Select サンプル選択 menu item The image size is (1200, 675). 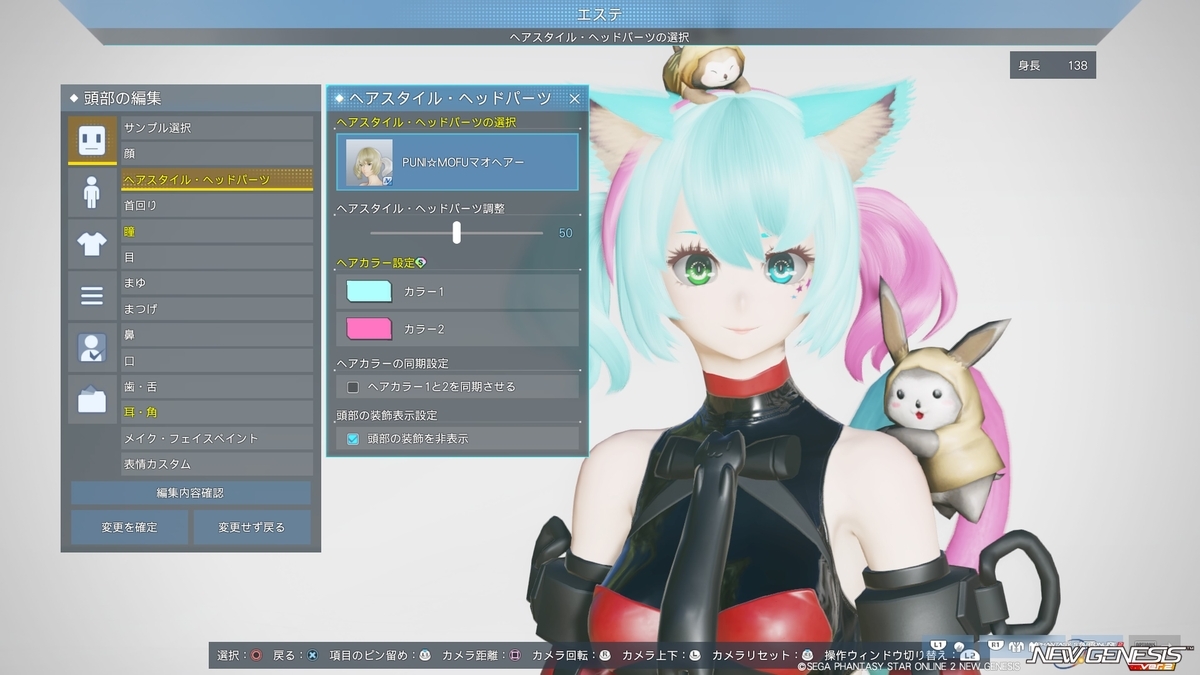pyautogui.click(x=217, y=128)
